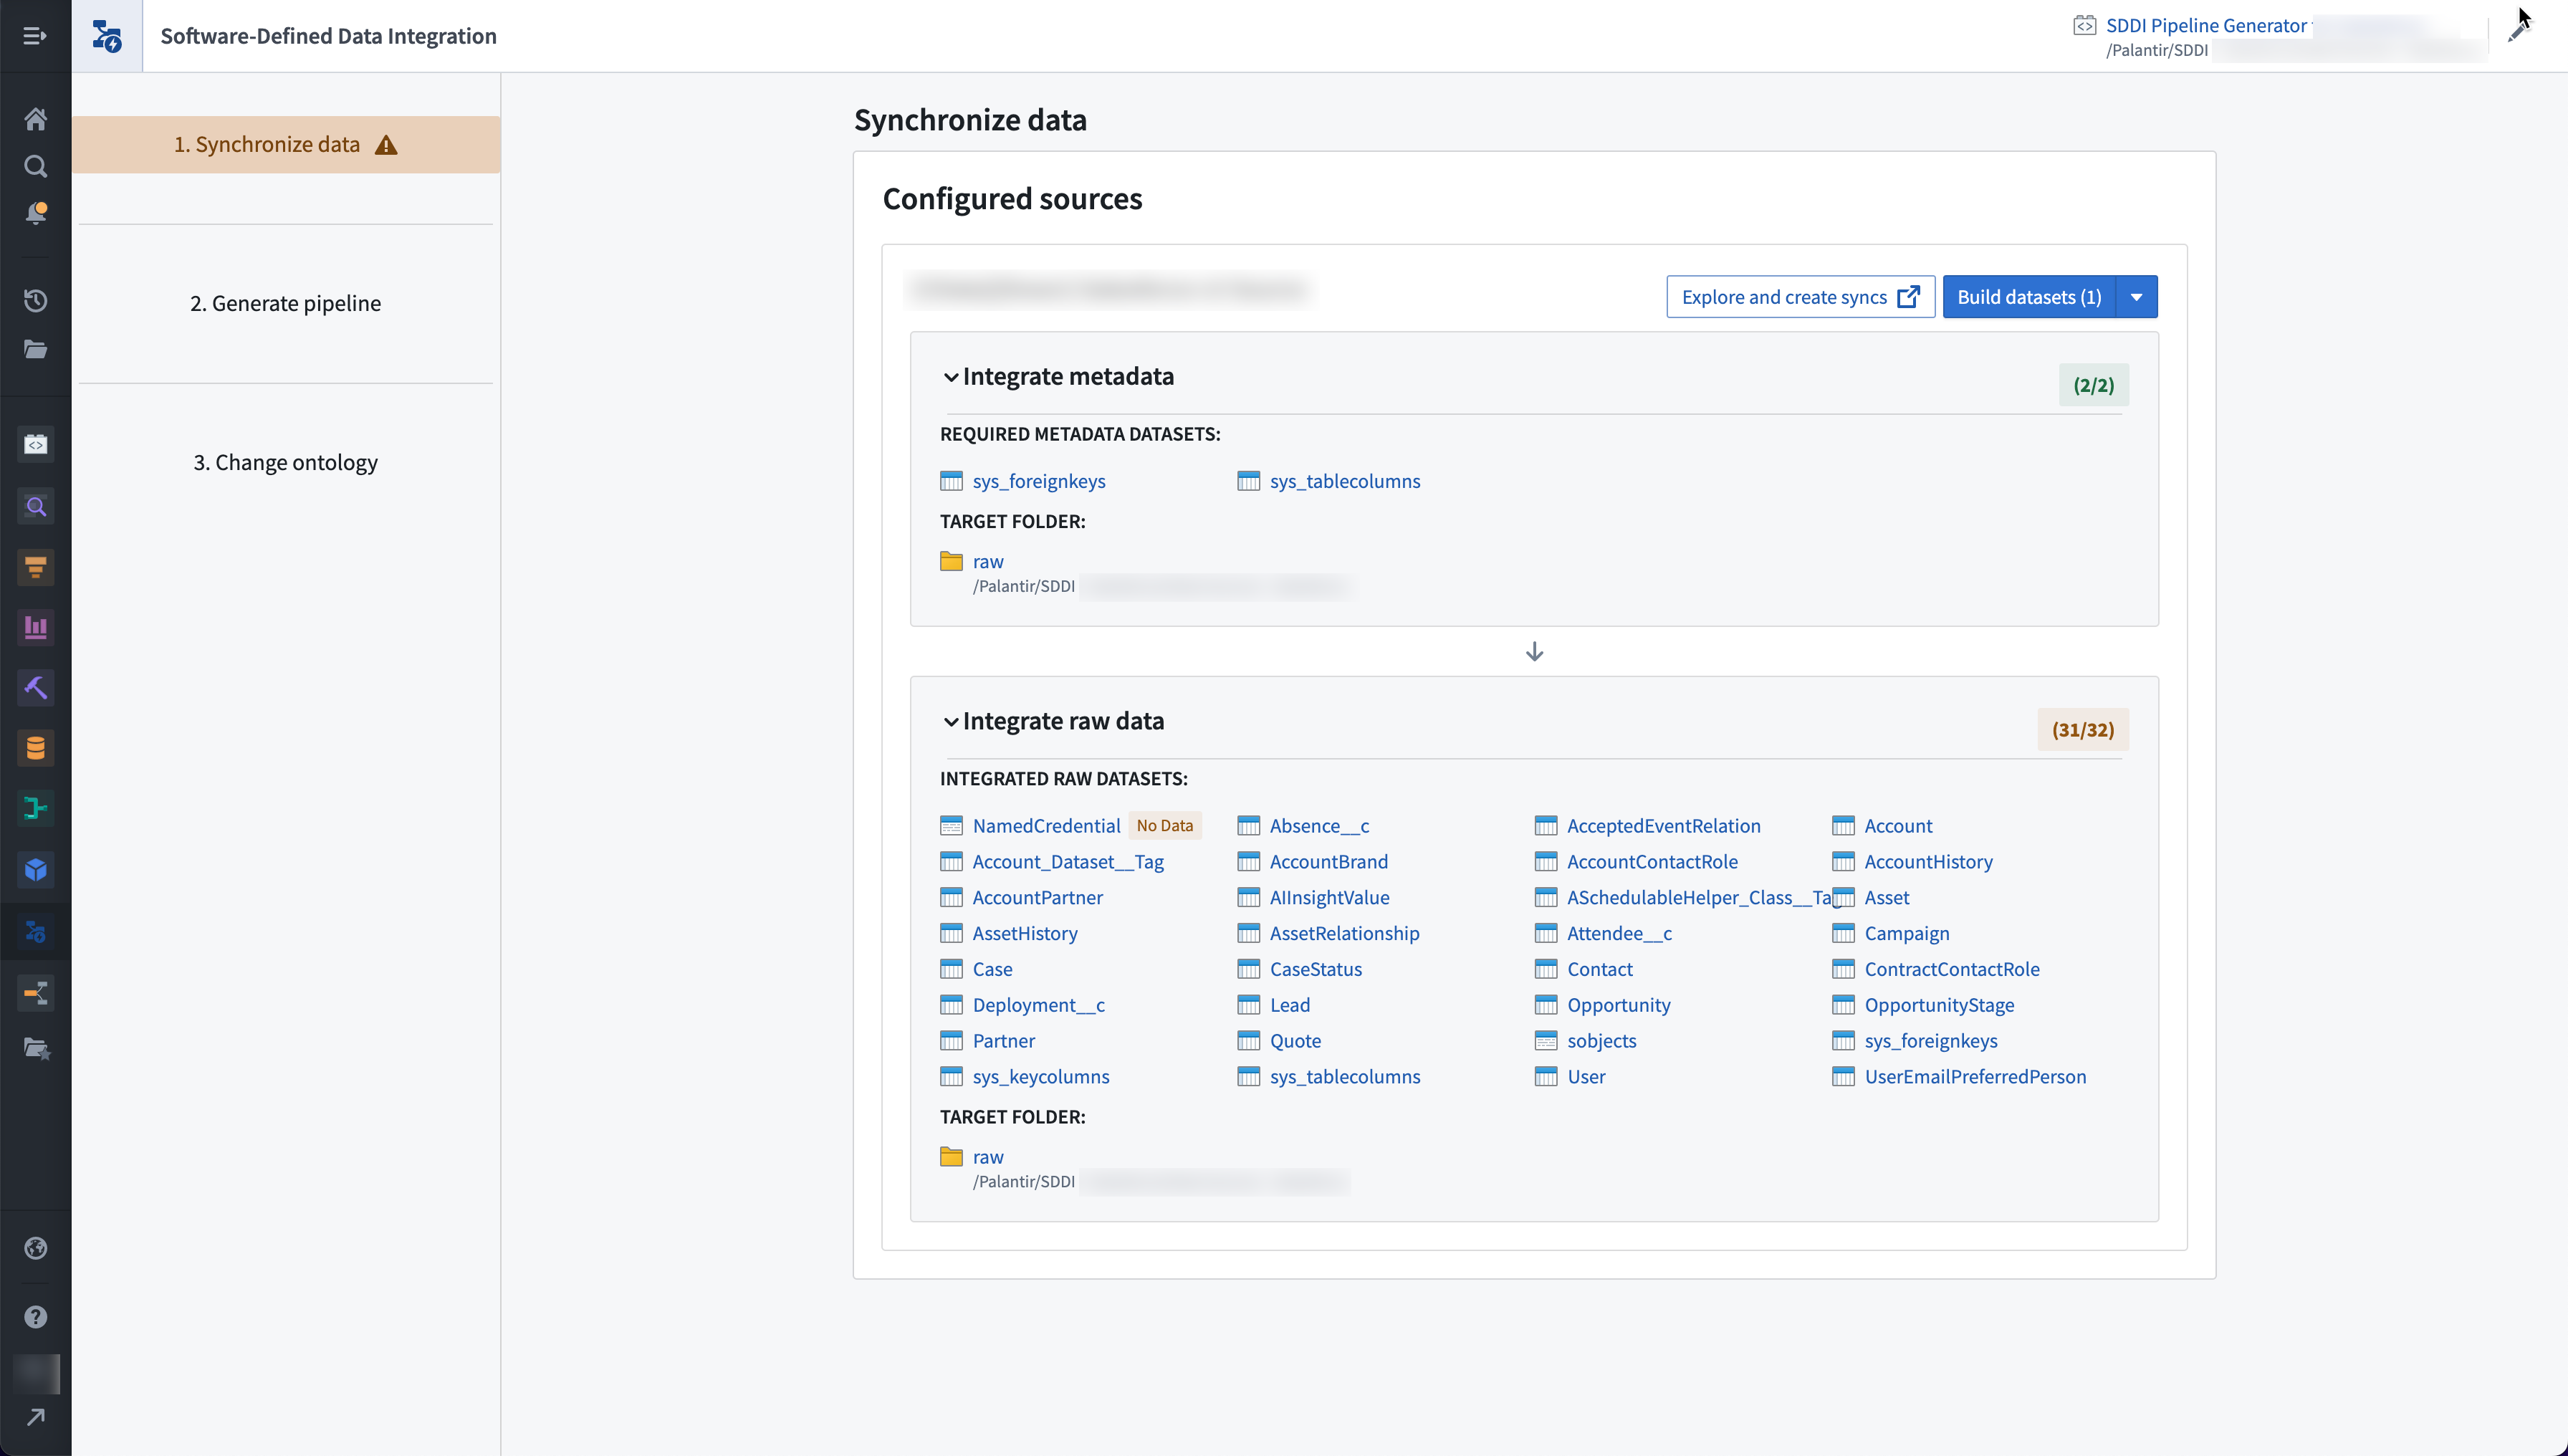The width and height of the screenshot is (2568, 1456).
Task: Open Account_Dataset__Tag dataset
Action: tap(1068, 862)
